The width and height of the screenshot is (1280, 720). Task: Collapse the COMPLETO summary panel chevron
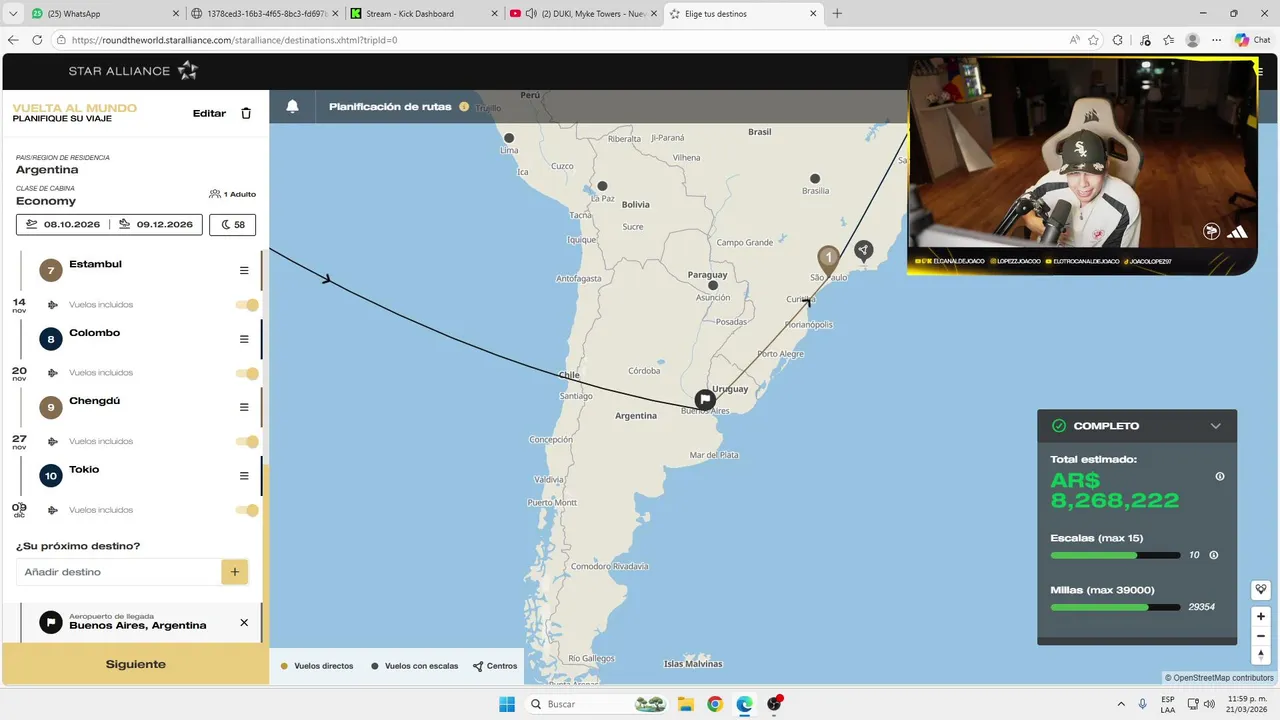pyautogui.click(x=1216, y=426)
